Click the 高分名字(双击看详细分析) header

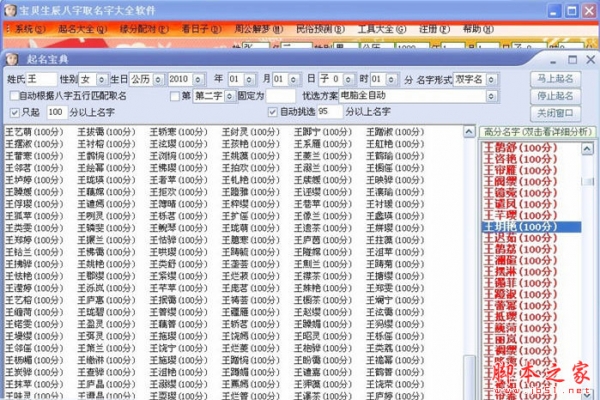pos(538,132)
